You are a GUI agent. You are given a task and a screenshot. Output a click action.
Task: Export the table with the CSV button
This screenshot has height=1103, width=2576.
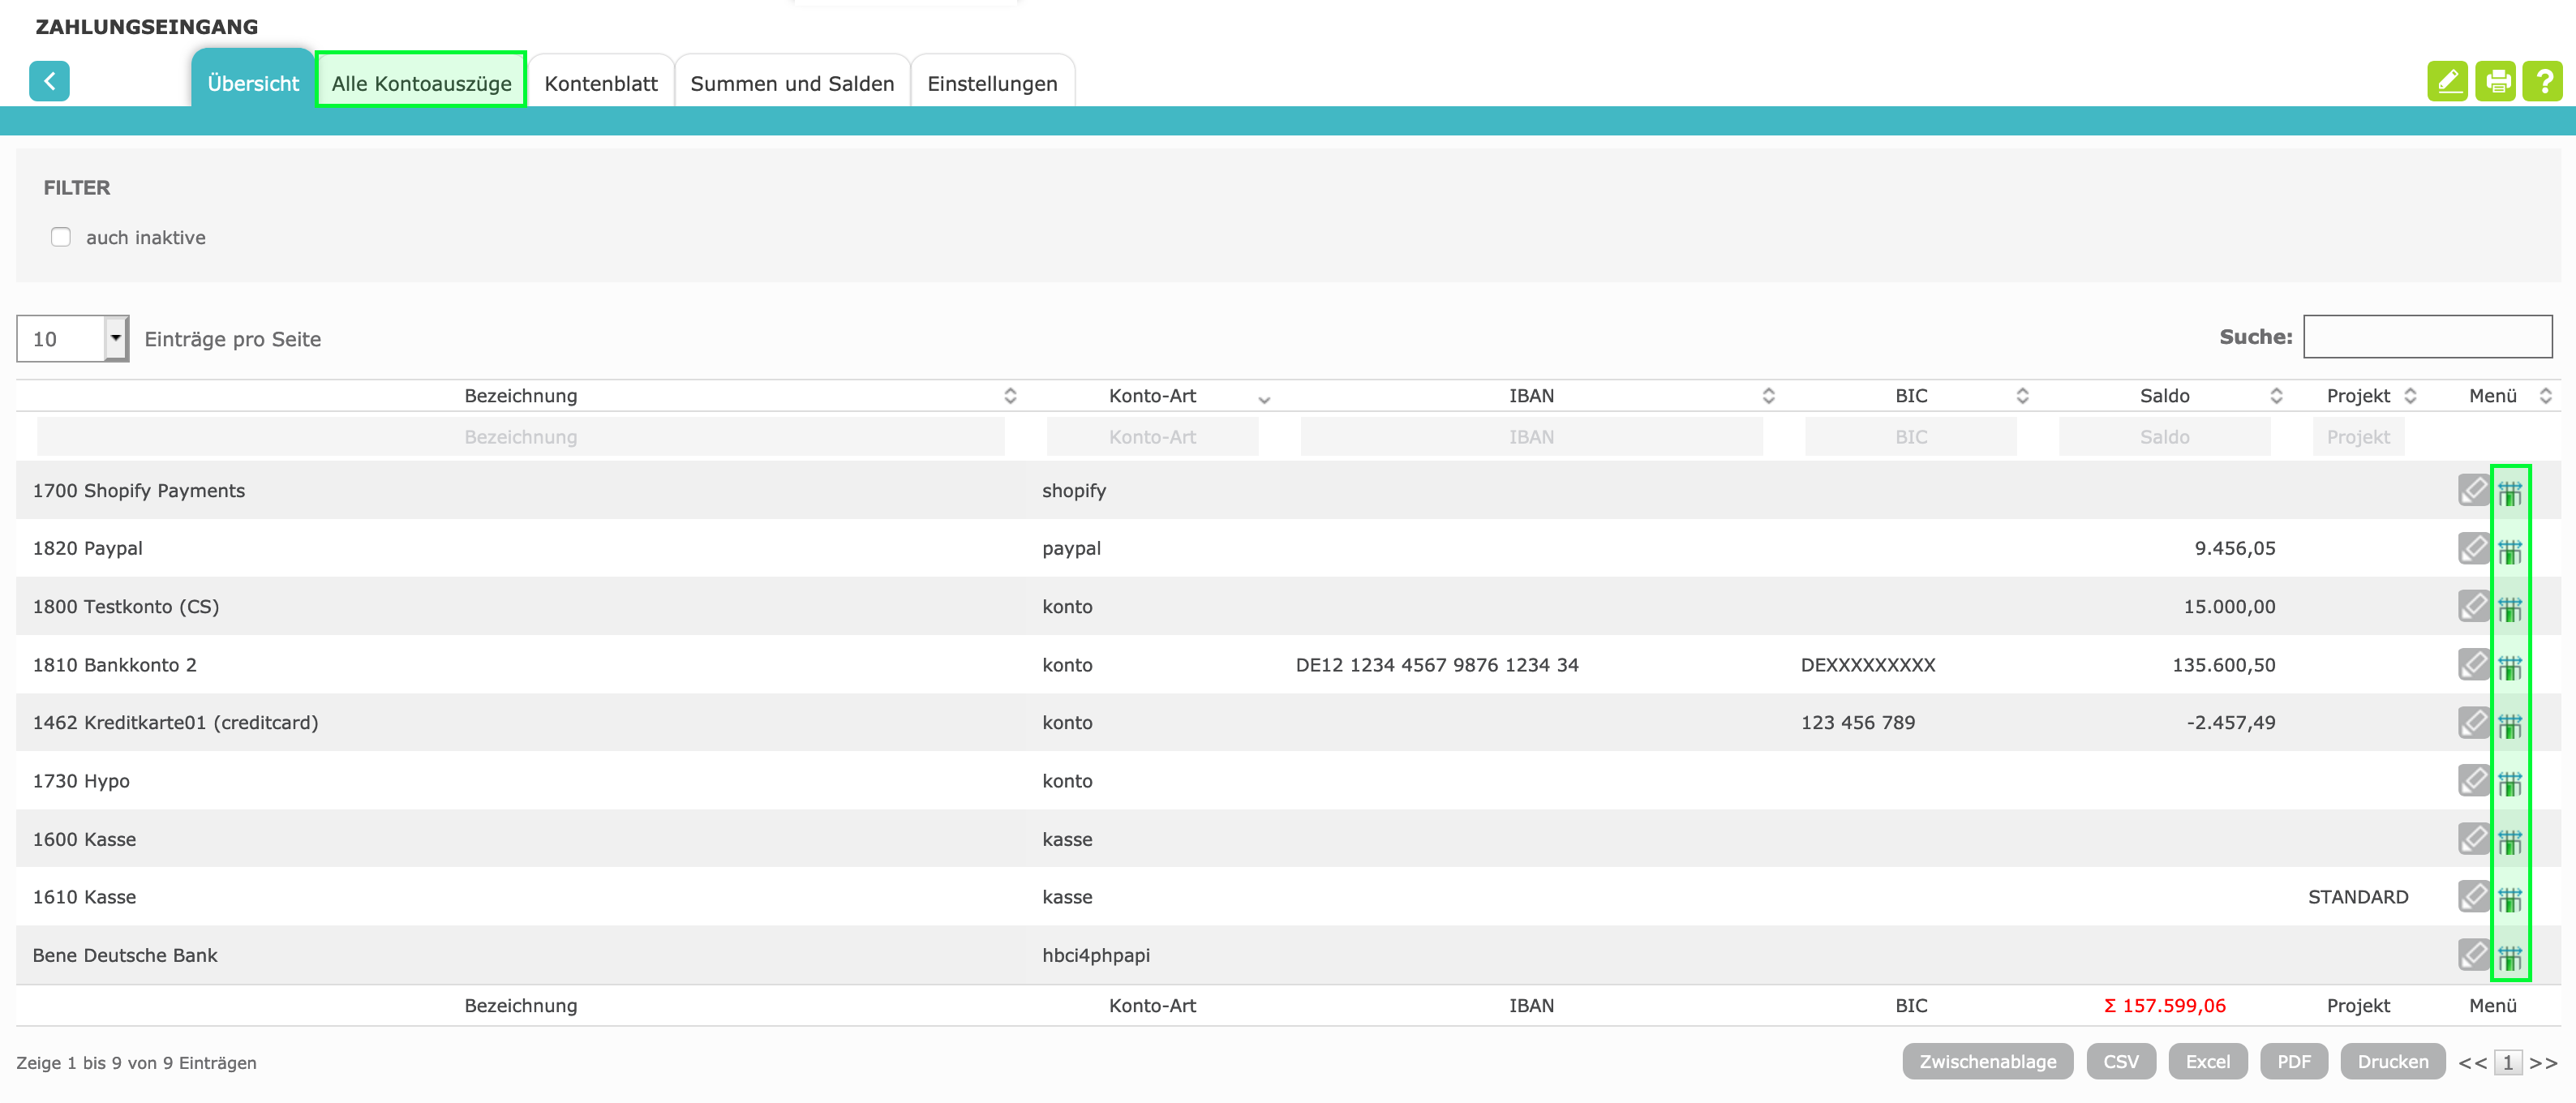(2120, 1061)
